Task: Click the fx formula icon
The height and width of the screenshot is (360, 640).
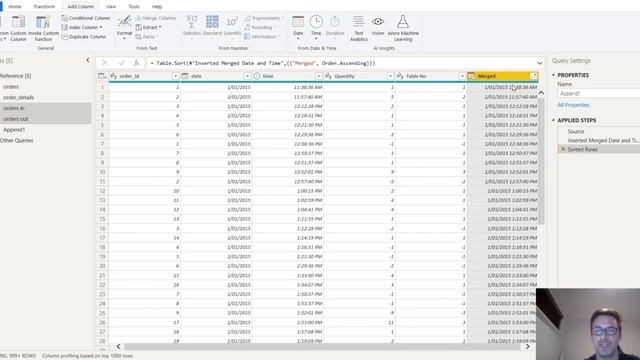Action: (136, 63)
